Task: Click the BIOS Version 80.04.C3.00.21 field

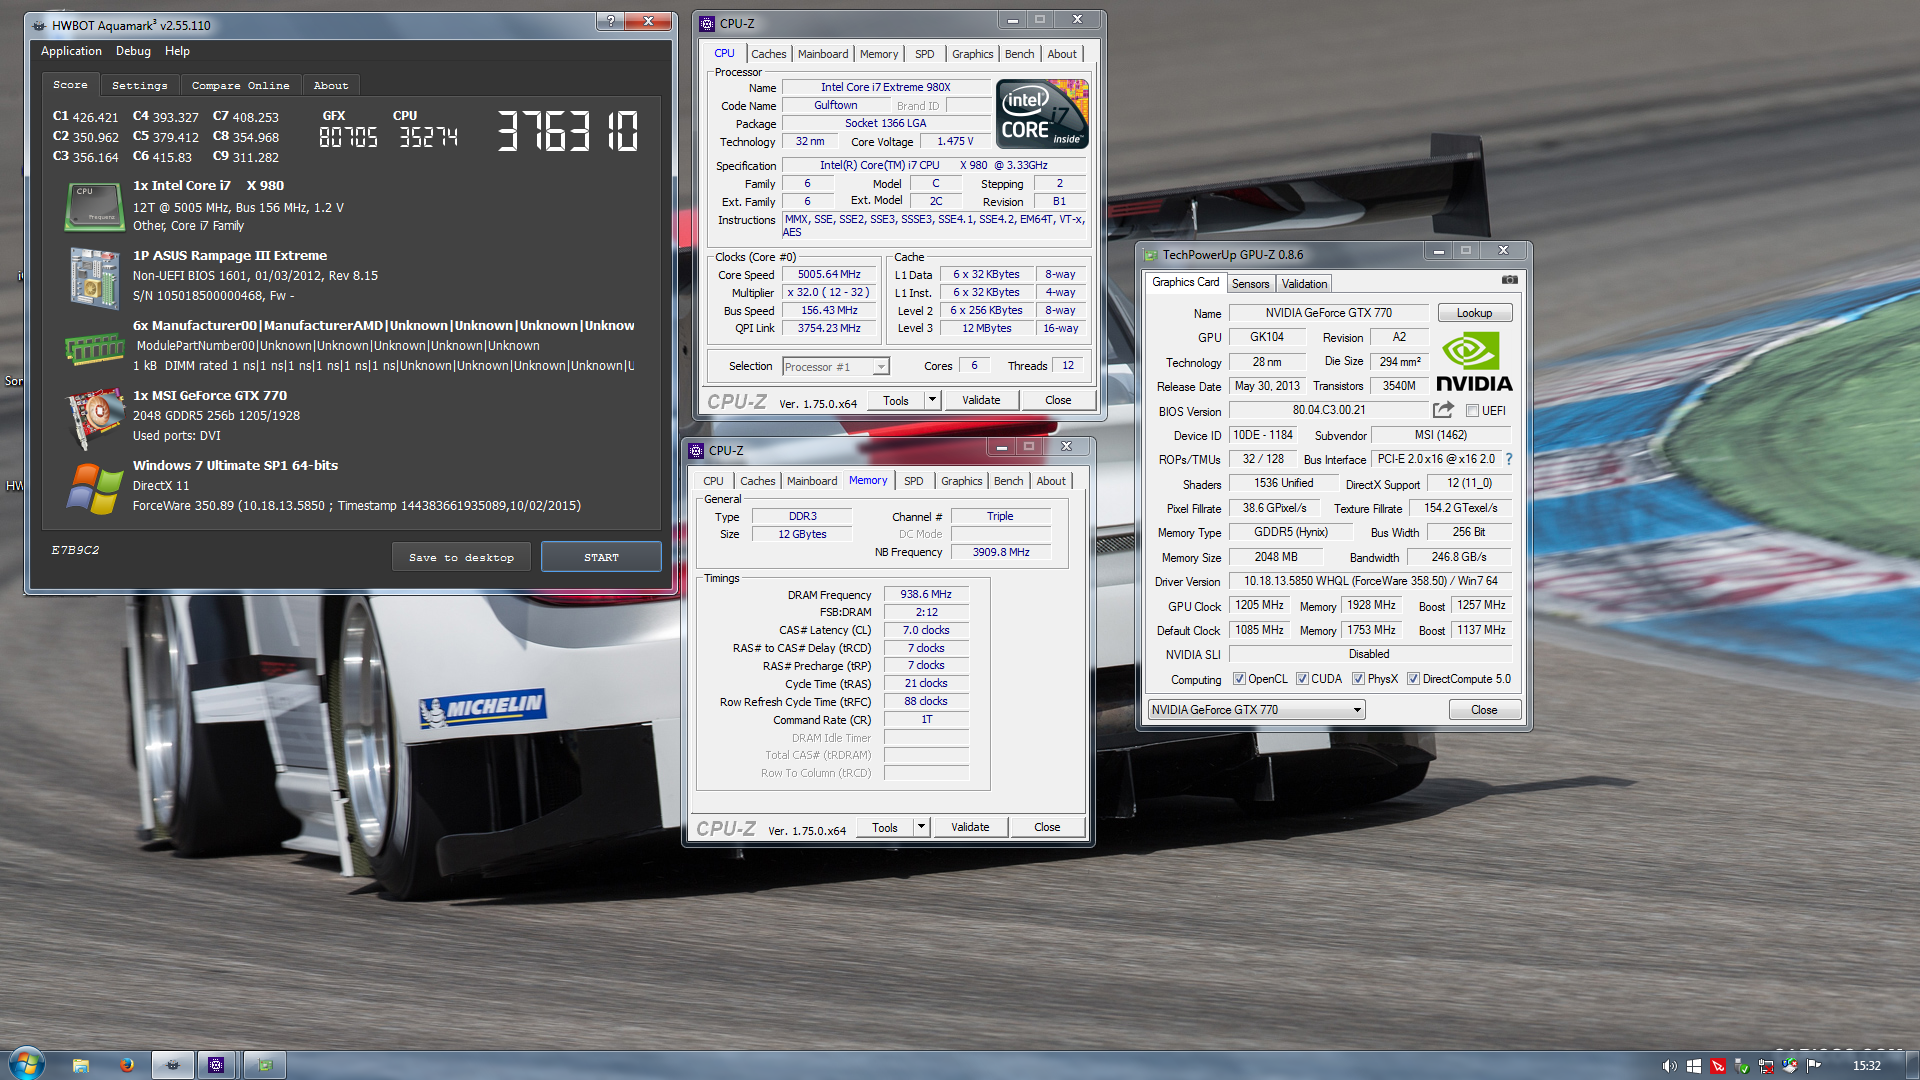Action: (1328, 410)
